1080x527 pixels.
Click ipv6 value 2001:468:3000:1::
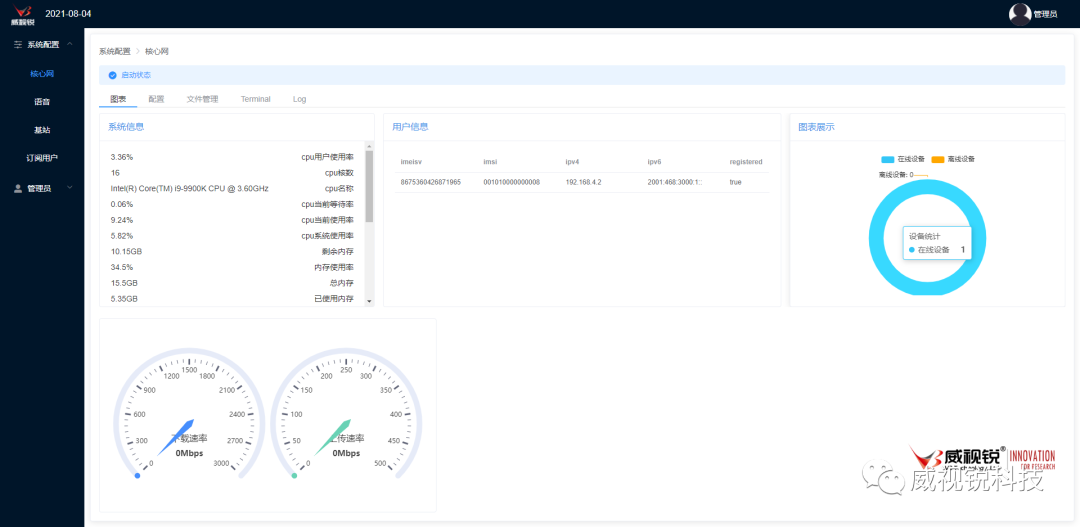point(674,183)
